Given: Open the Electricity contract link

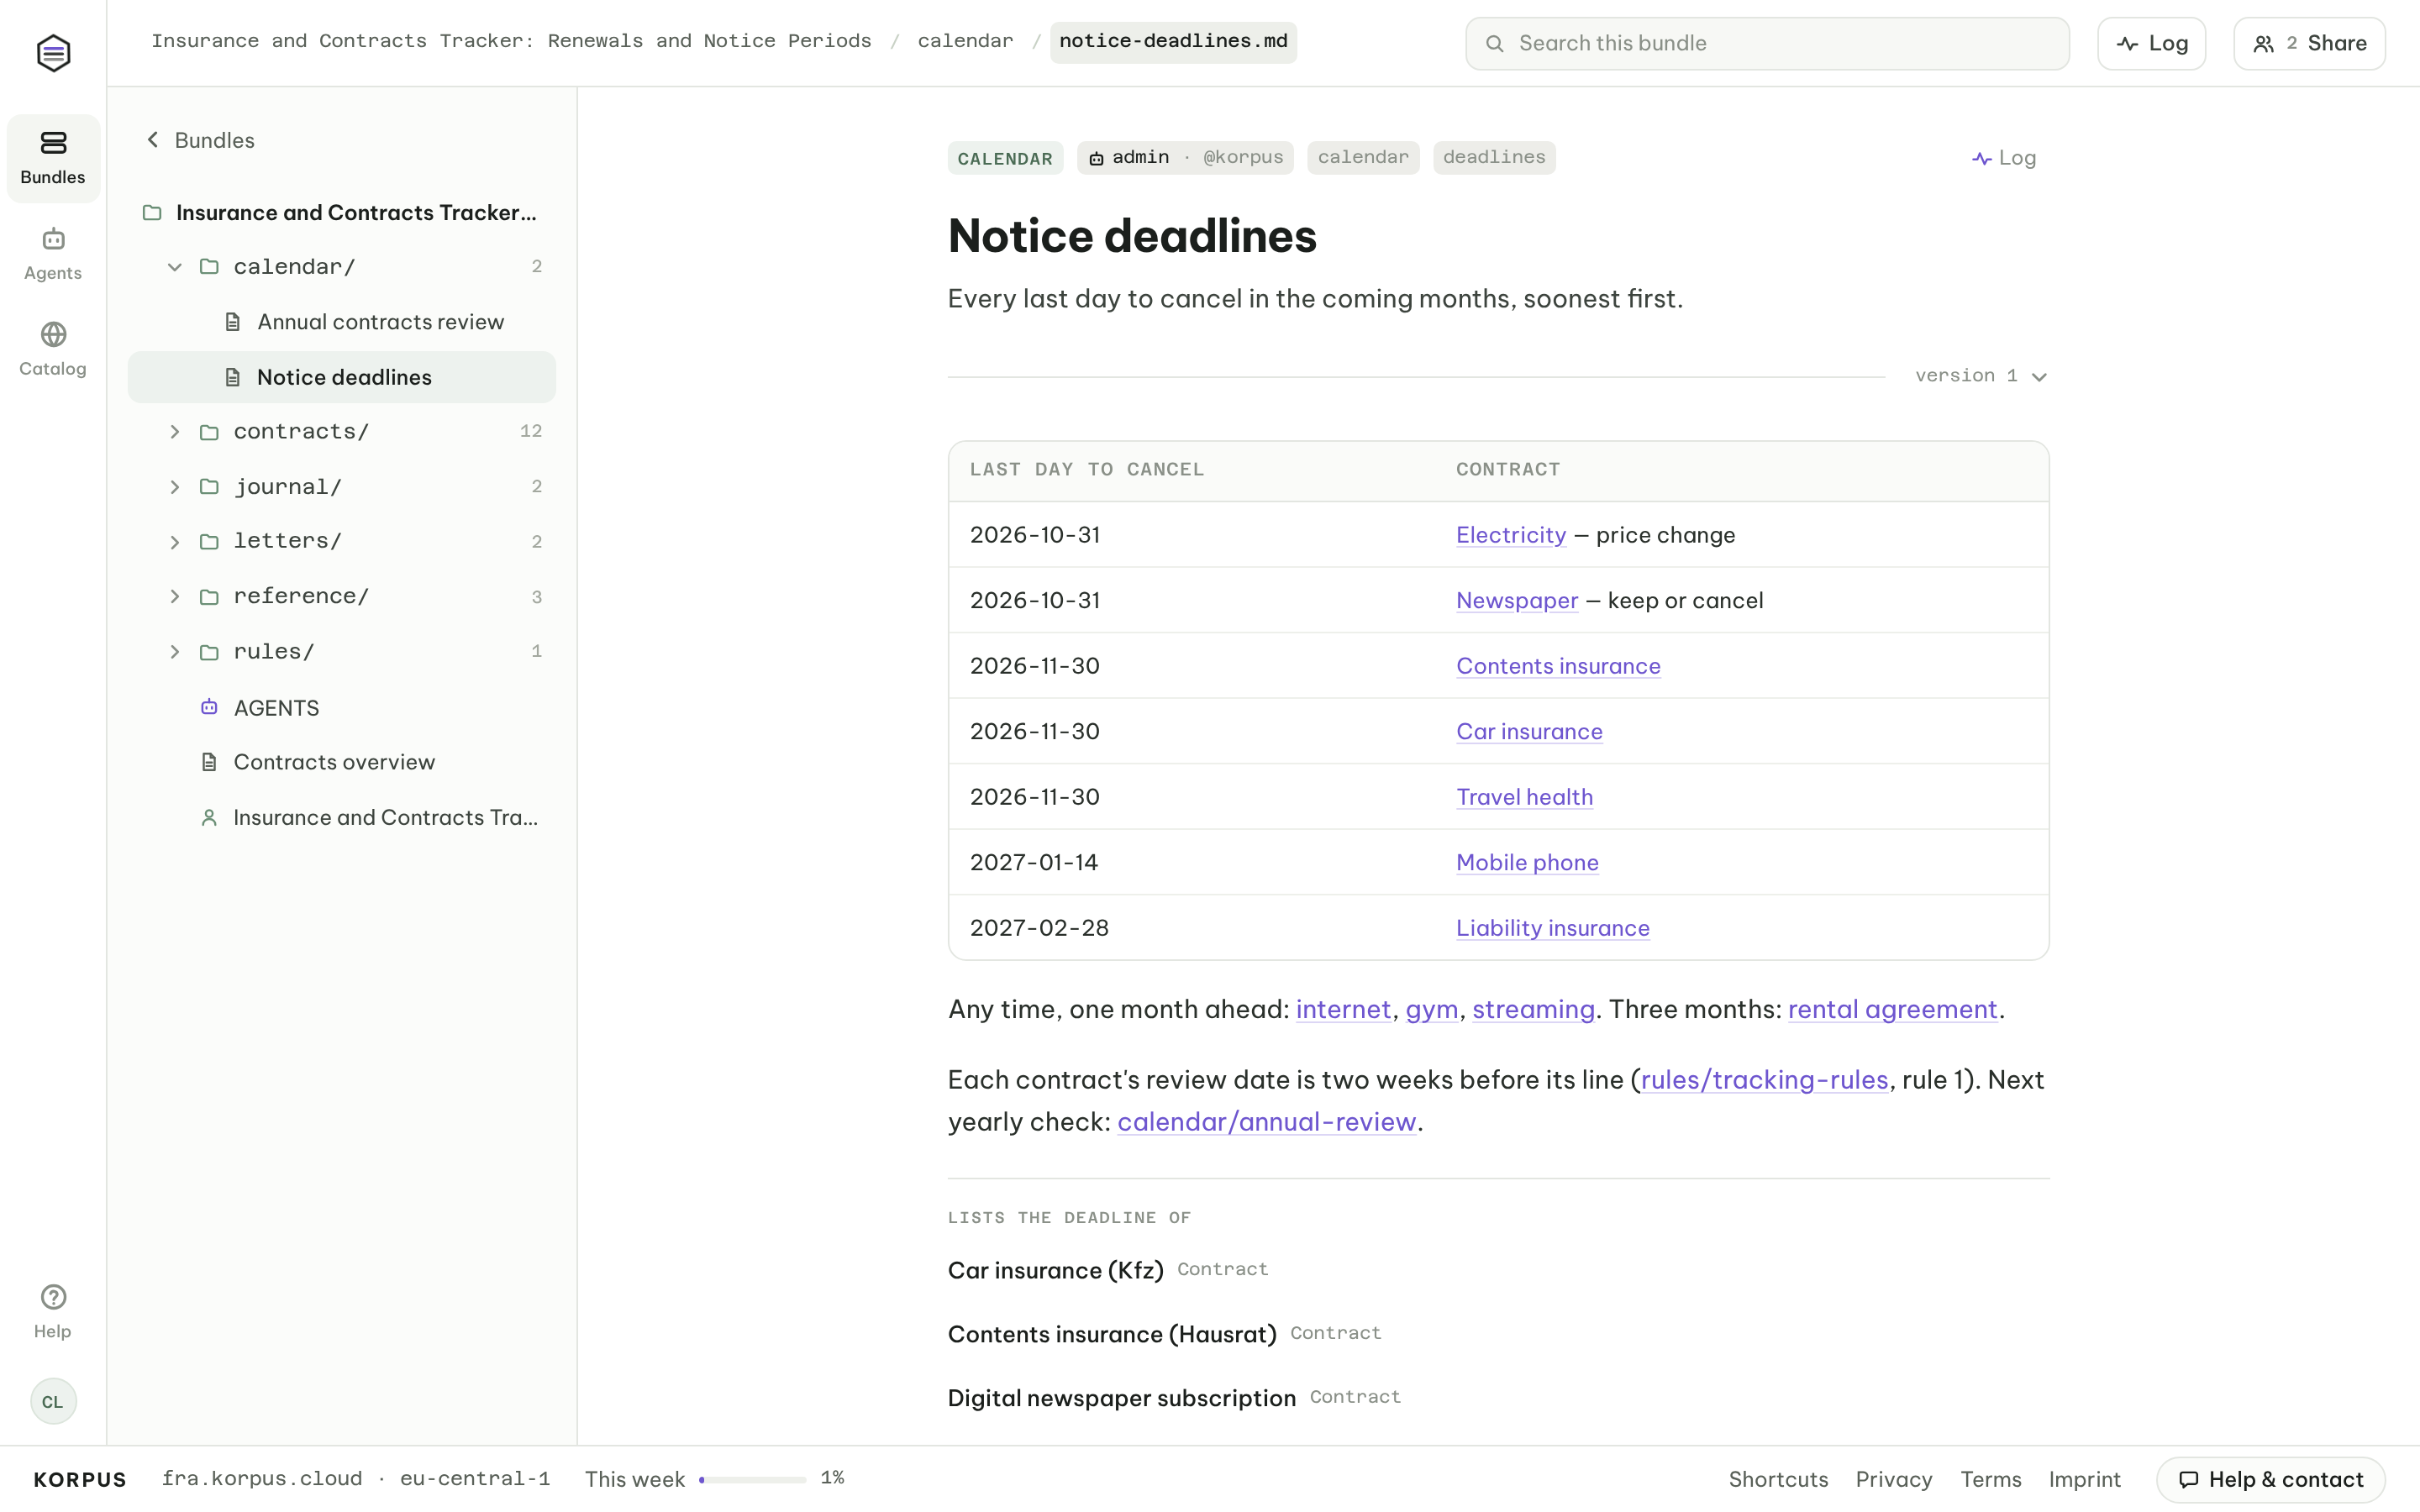Looking at the screenshot, I should 1511,535.
